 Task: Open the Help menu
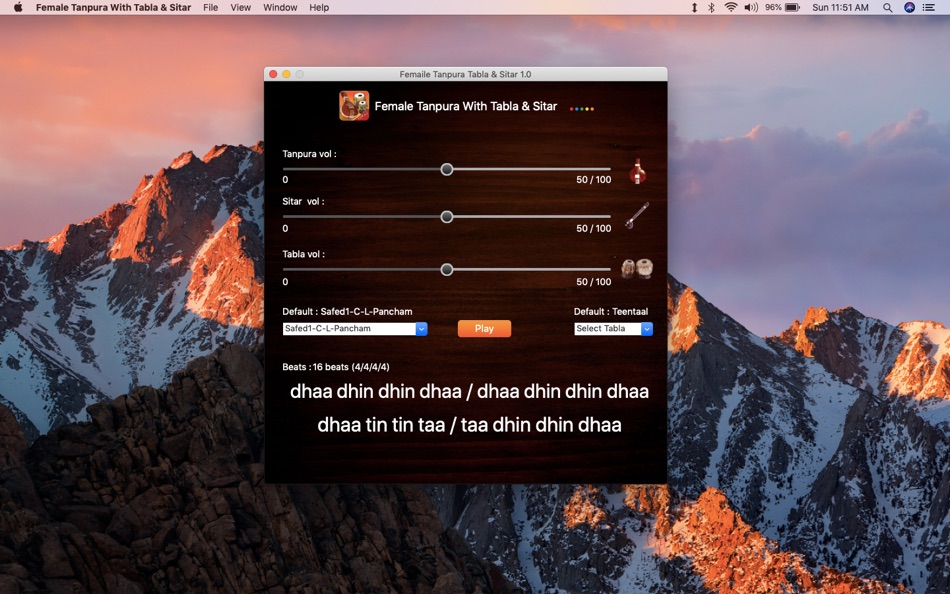pos(319,7)
